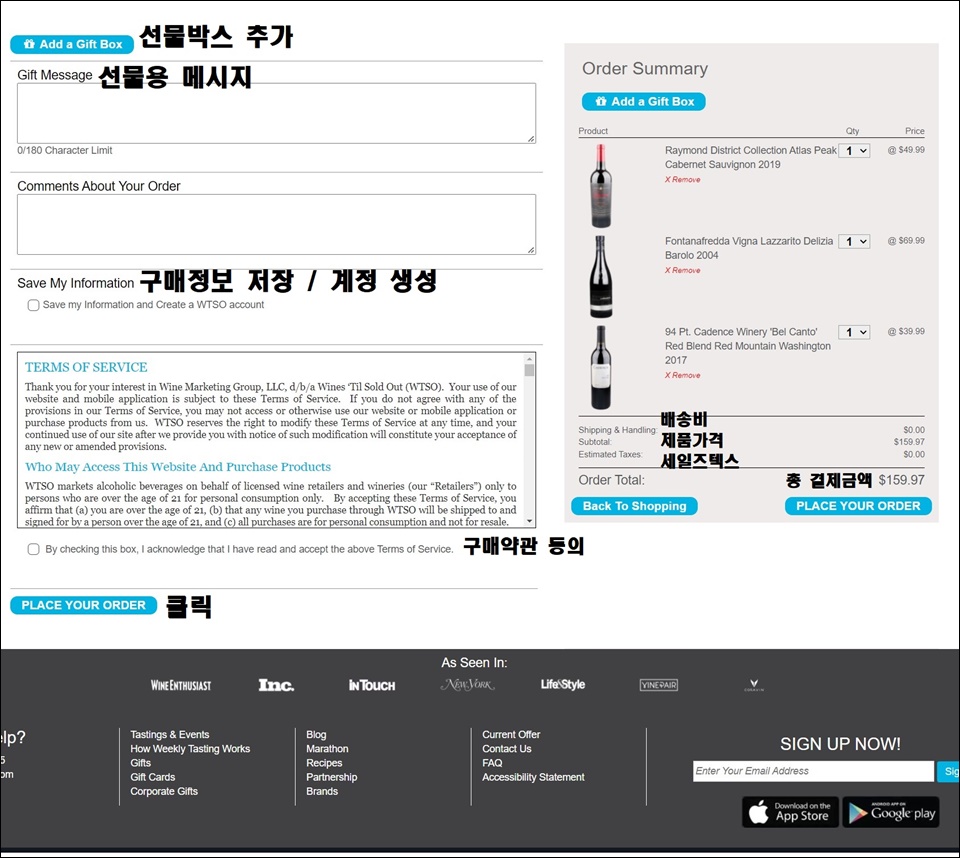Image resolution: width=960 pixels, height=858 pixels.
Task: Check Save my Information and Create WTSO account
Action: pyautogui.click(x=34, y=305)
